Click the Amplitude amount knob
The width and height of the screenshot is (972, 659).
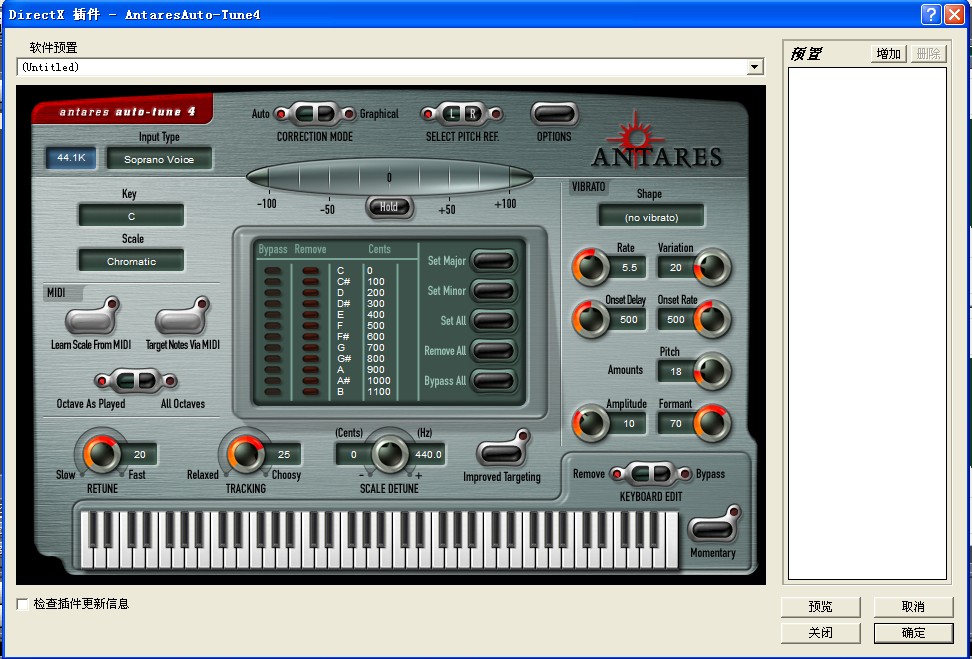coord(591,423)
